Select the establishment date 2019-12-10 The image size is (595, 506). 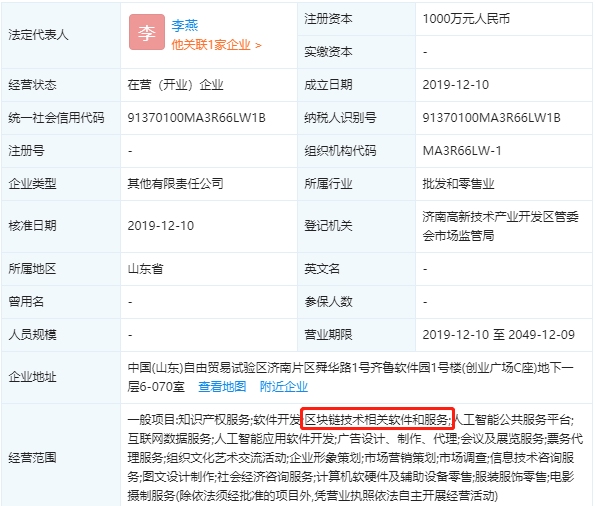pyautogui.click(x=455, y=85)
